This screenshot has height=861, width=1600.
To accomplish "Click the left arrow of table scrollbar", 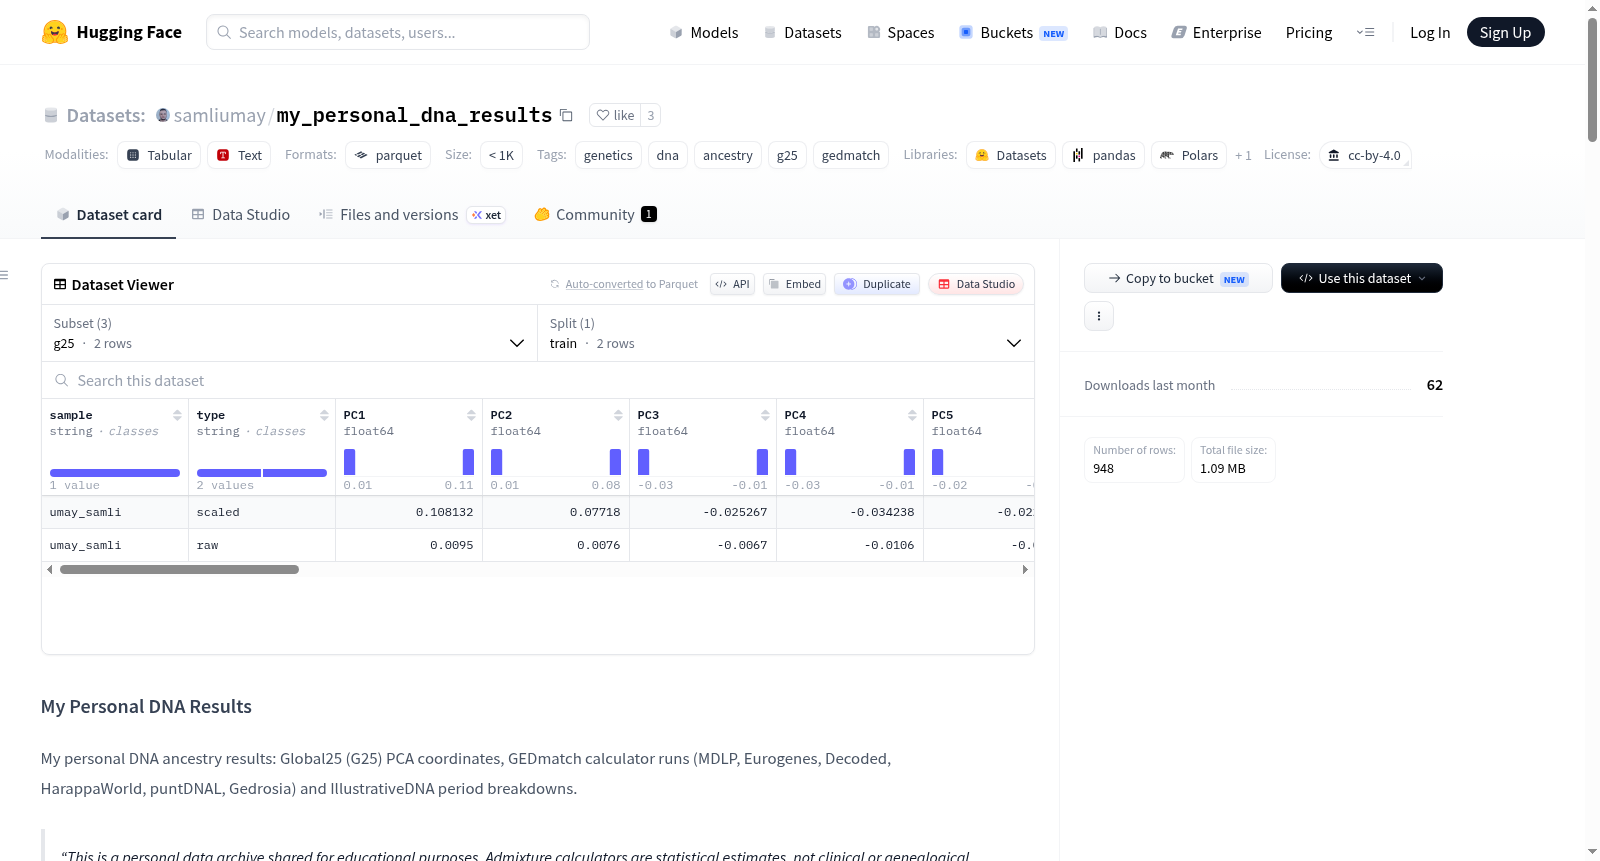I will 50,569.
